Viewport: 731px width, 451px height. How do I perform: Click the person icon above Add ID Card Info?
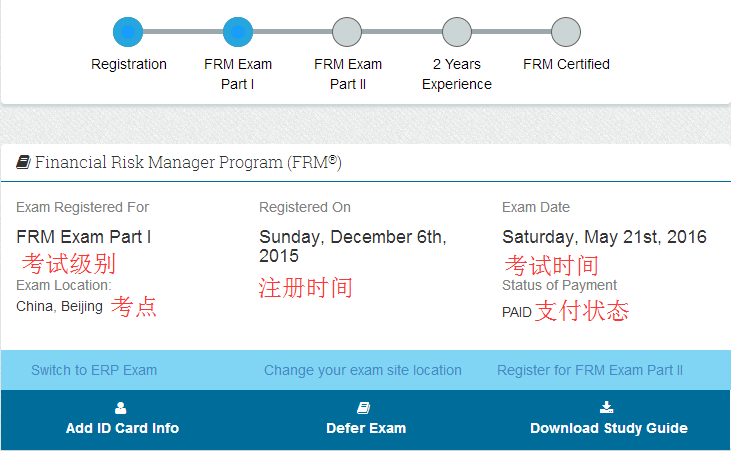pos(121,407)
